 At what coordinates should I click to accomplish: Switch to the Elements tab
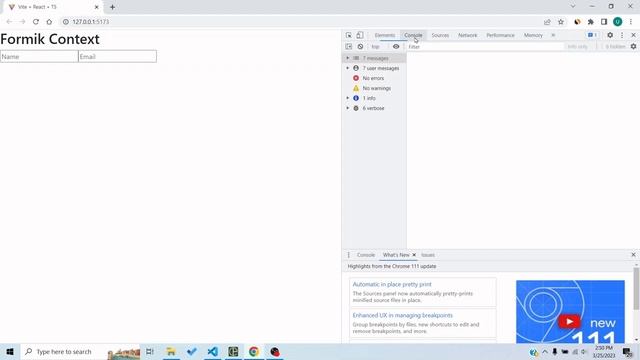coord(385,35)
